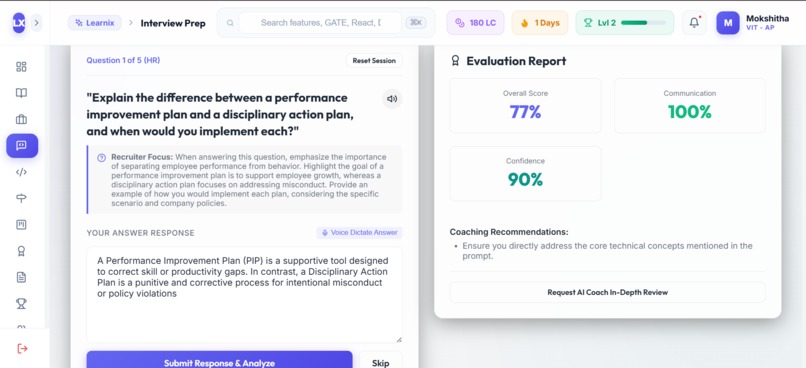806x368 pixels.
Task: Open the notifications bell
Action: (694, 23)
